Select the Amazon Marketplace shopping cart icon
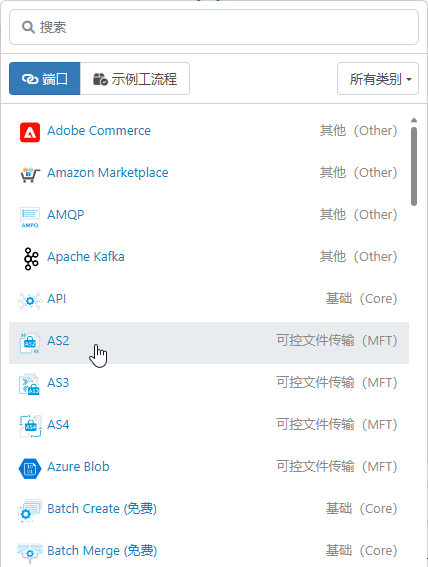Screen dimensions: 428x567 [30, 174]
